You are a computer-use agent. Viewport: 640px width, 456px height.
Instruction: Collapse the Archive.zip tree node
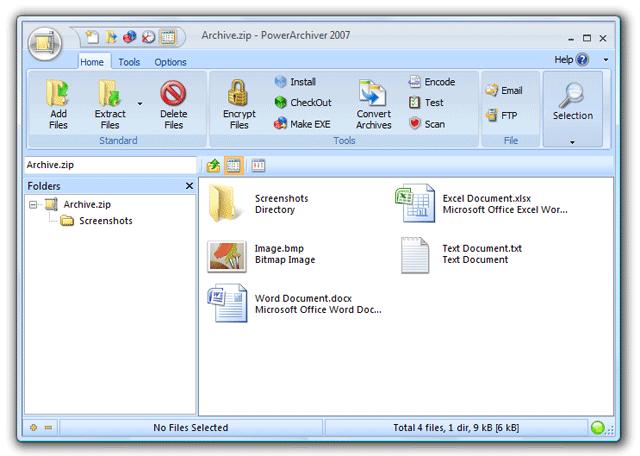tap(33, 205)
